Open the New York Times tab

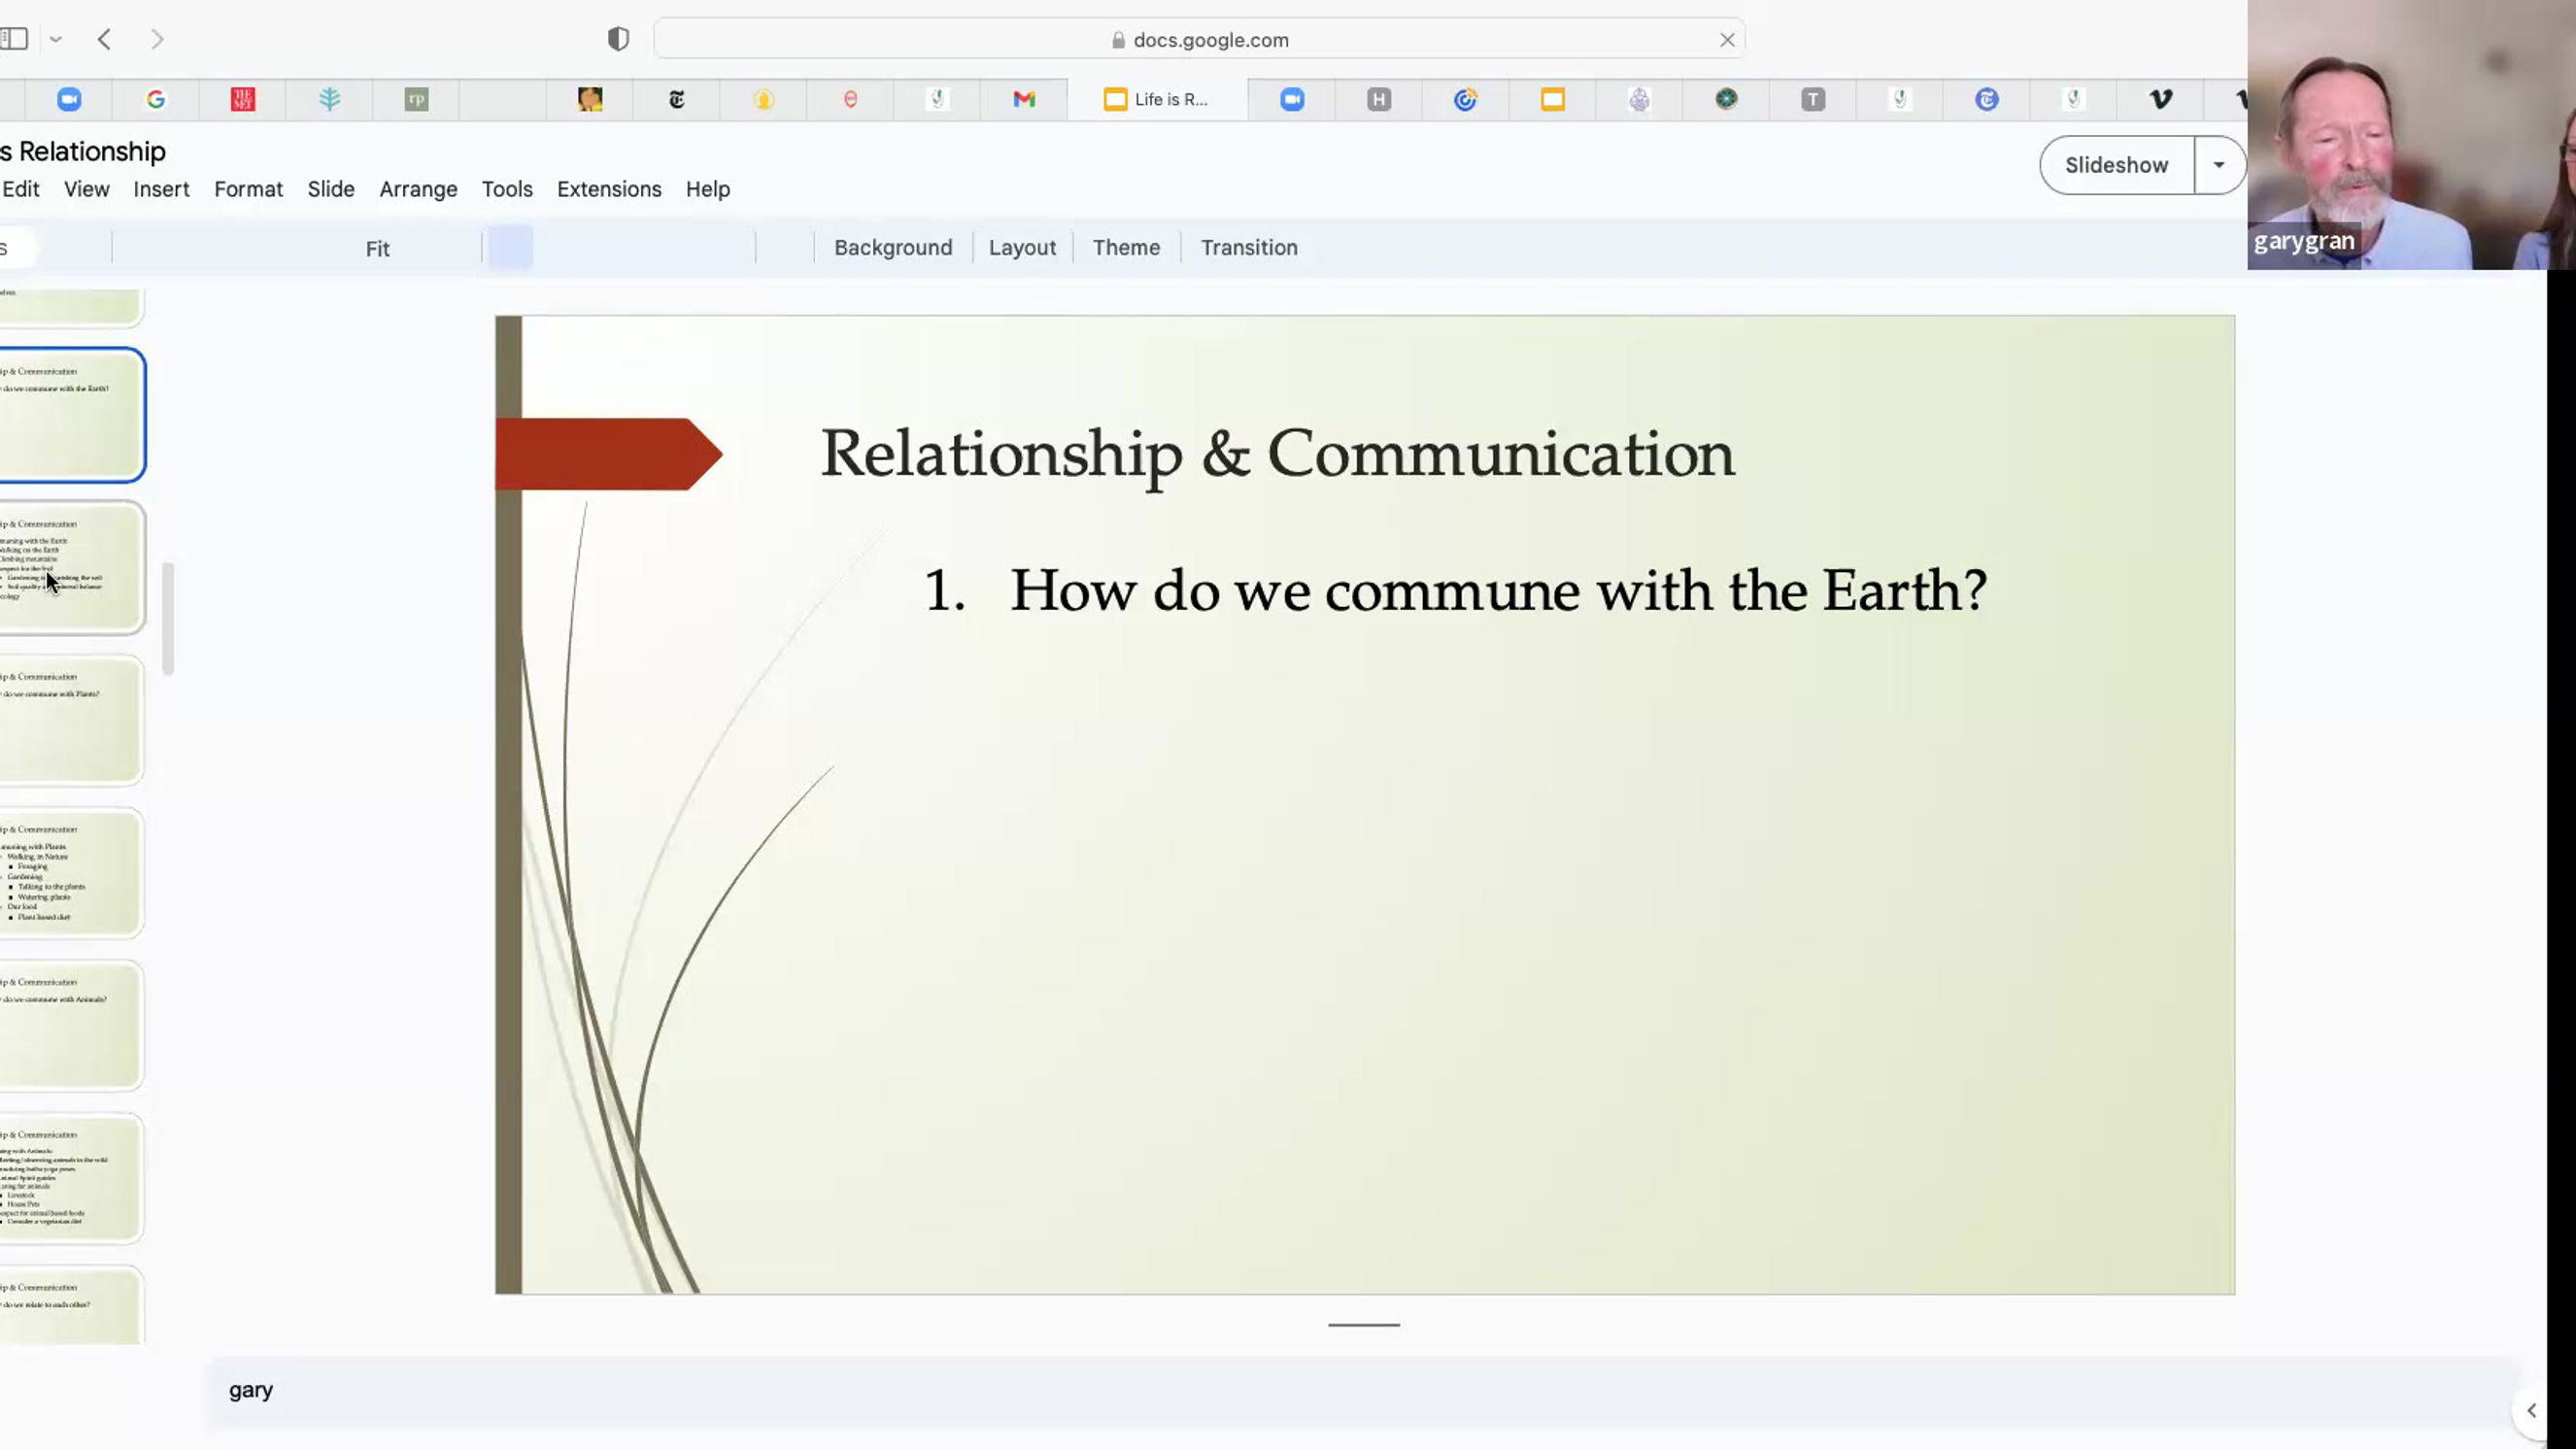tap(677, 99)
